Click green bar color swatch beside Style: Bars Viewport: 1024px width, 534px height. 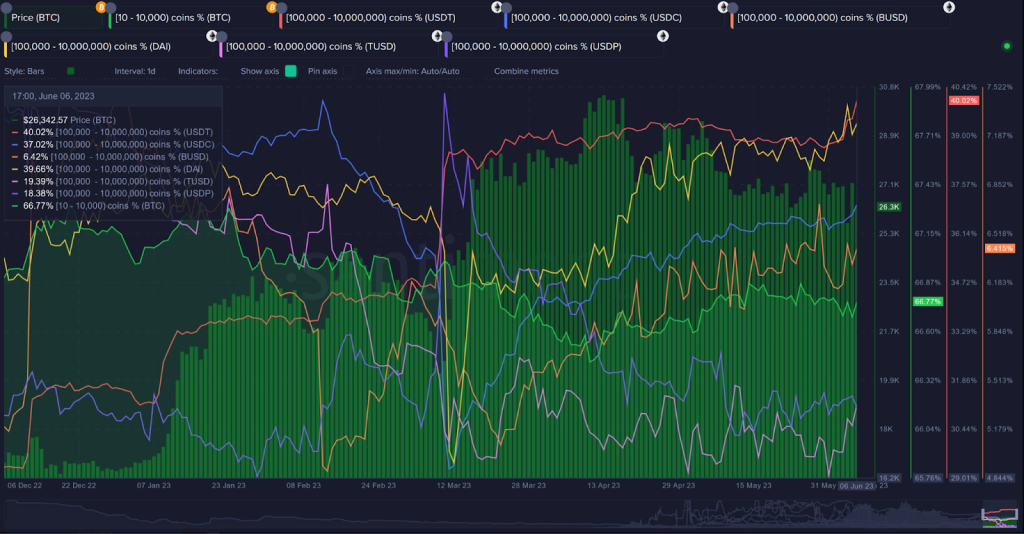(71, 71)
